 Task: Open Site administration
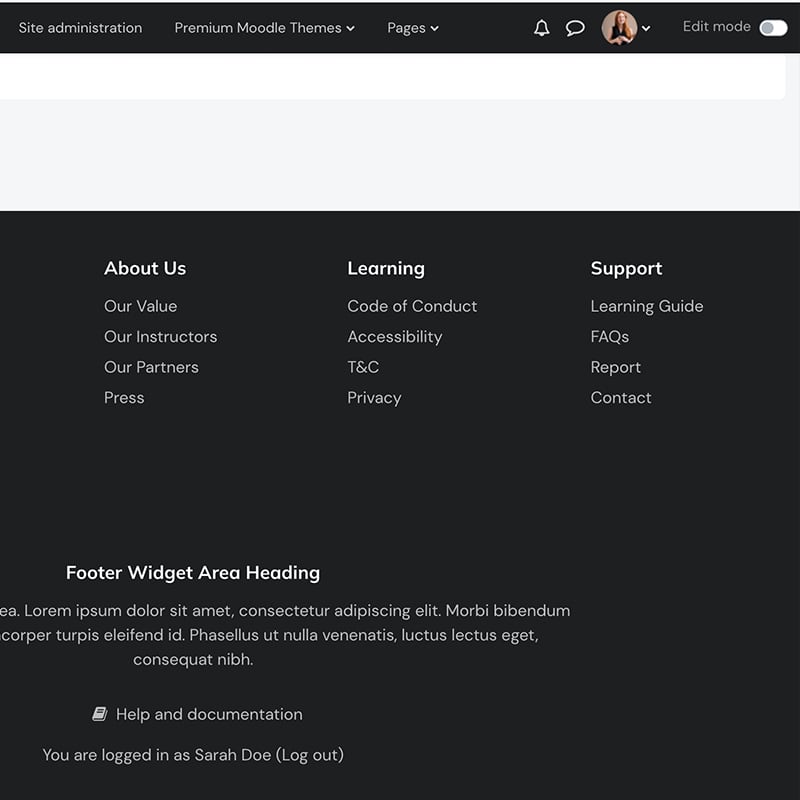click(x=80, y=28)
